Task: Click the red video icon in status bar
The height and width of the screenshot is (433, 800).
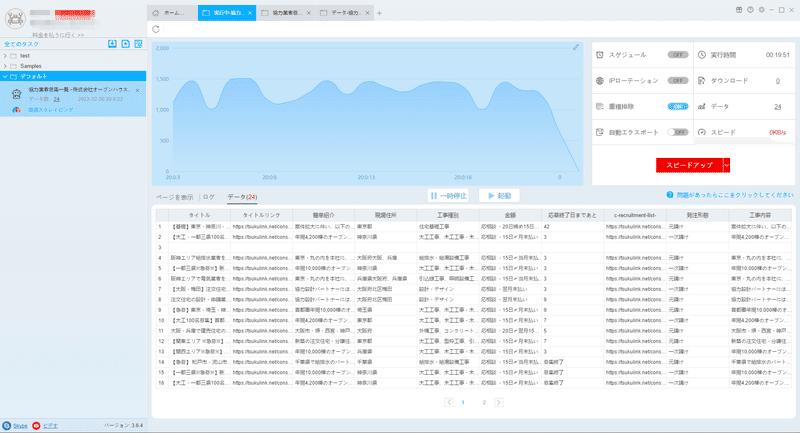Action: 36,426
